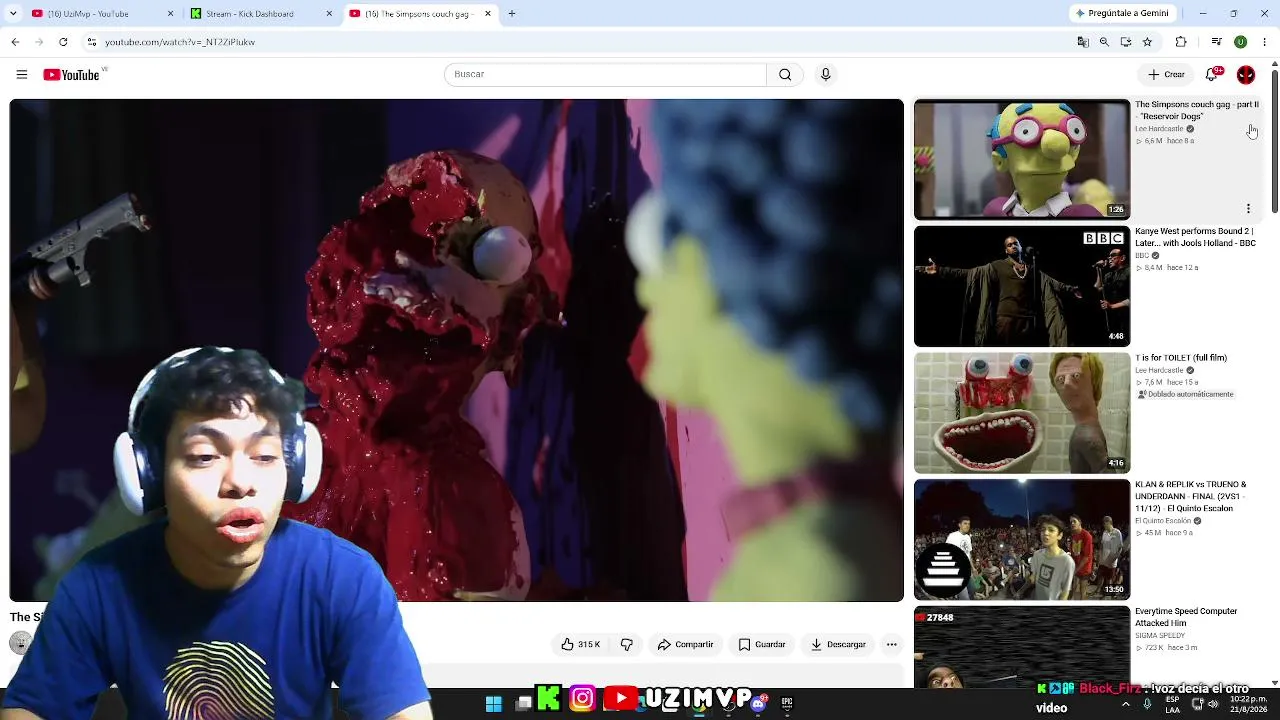Reload the current page
Viewport: 1280px width, 720px height.
63,42
